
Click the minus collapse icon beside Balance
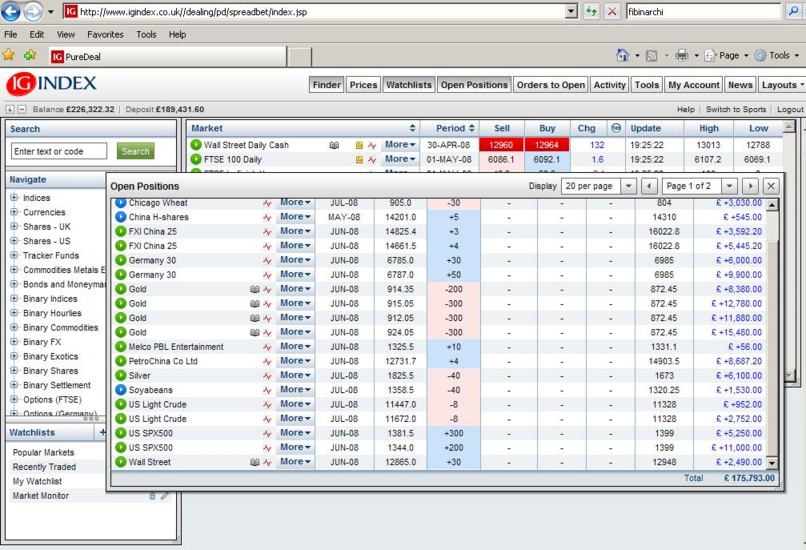click(x=22, y=109)
